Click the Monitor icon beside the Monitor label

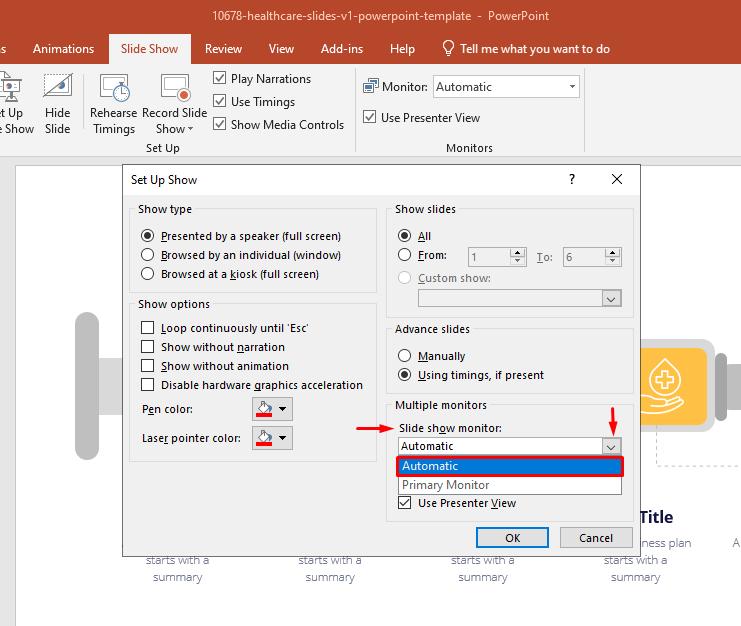click(371, 86)
